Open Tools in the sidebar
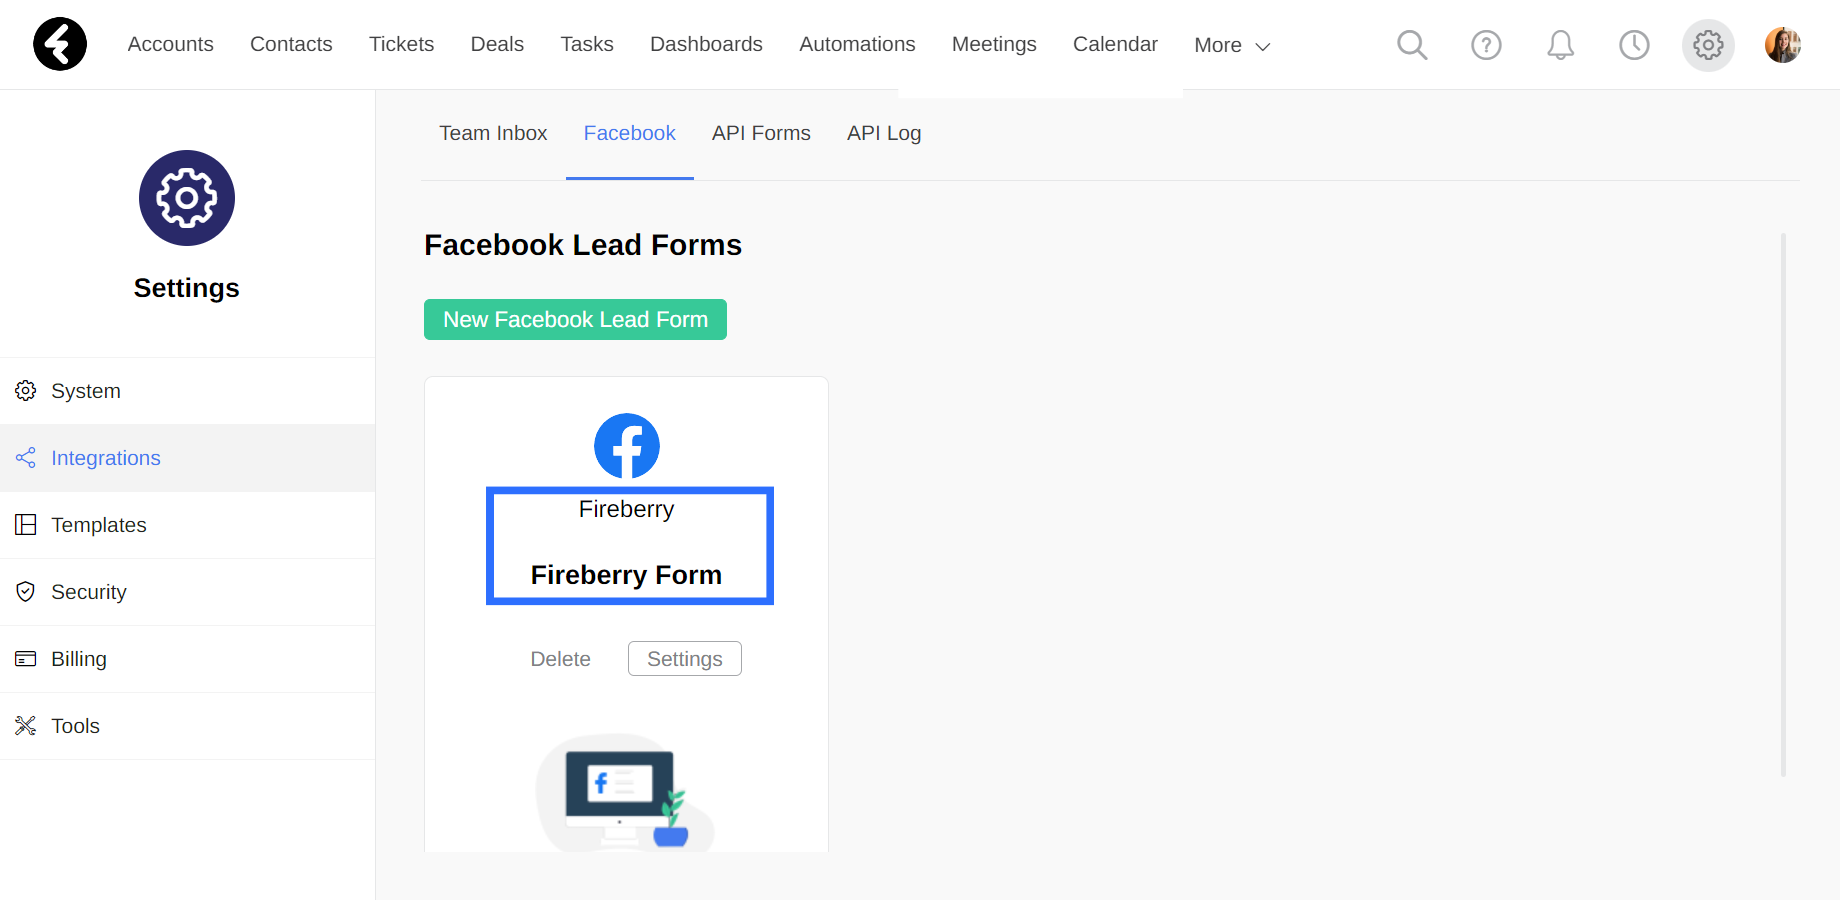The image size is (1840, 900). pos(187,726)
